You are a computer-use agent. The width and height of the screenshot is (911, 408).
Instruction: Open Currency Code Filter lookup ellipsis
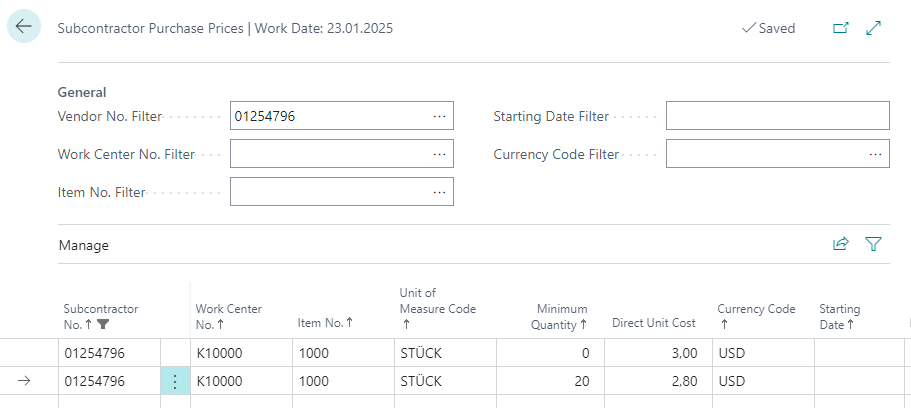[x=875, y=154]
